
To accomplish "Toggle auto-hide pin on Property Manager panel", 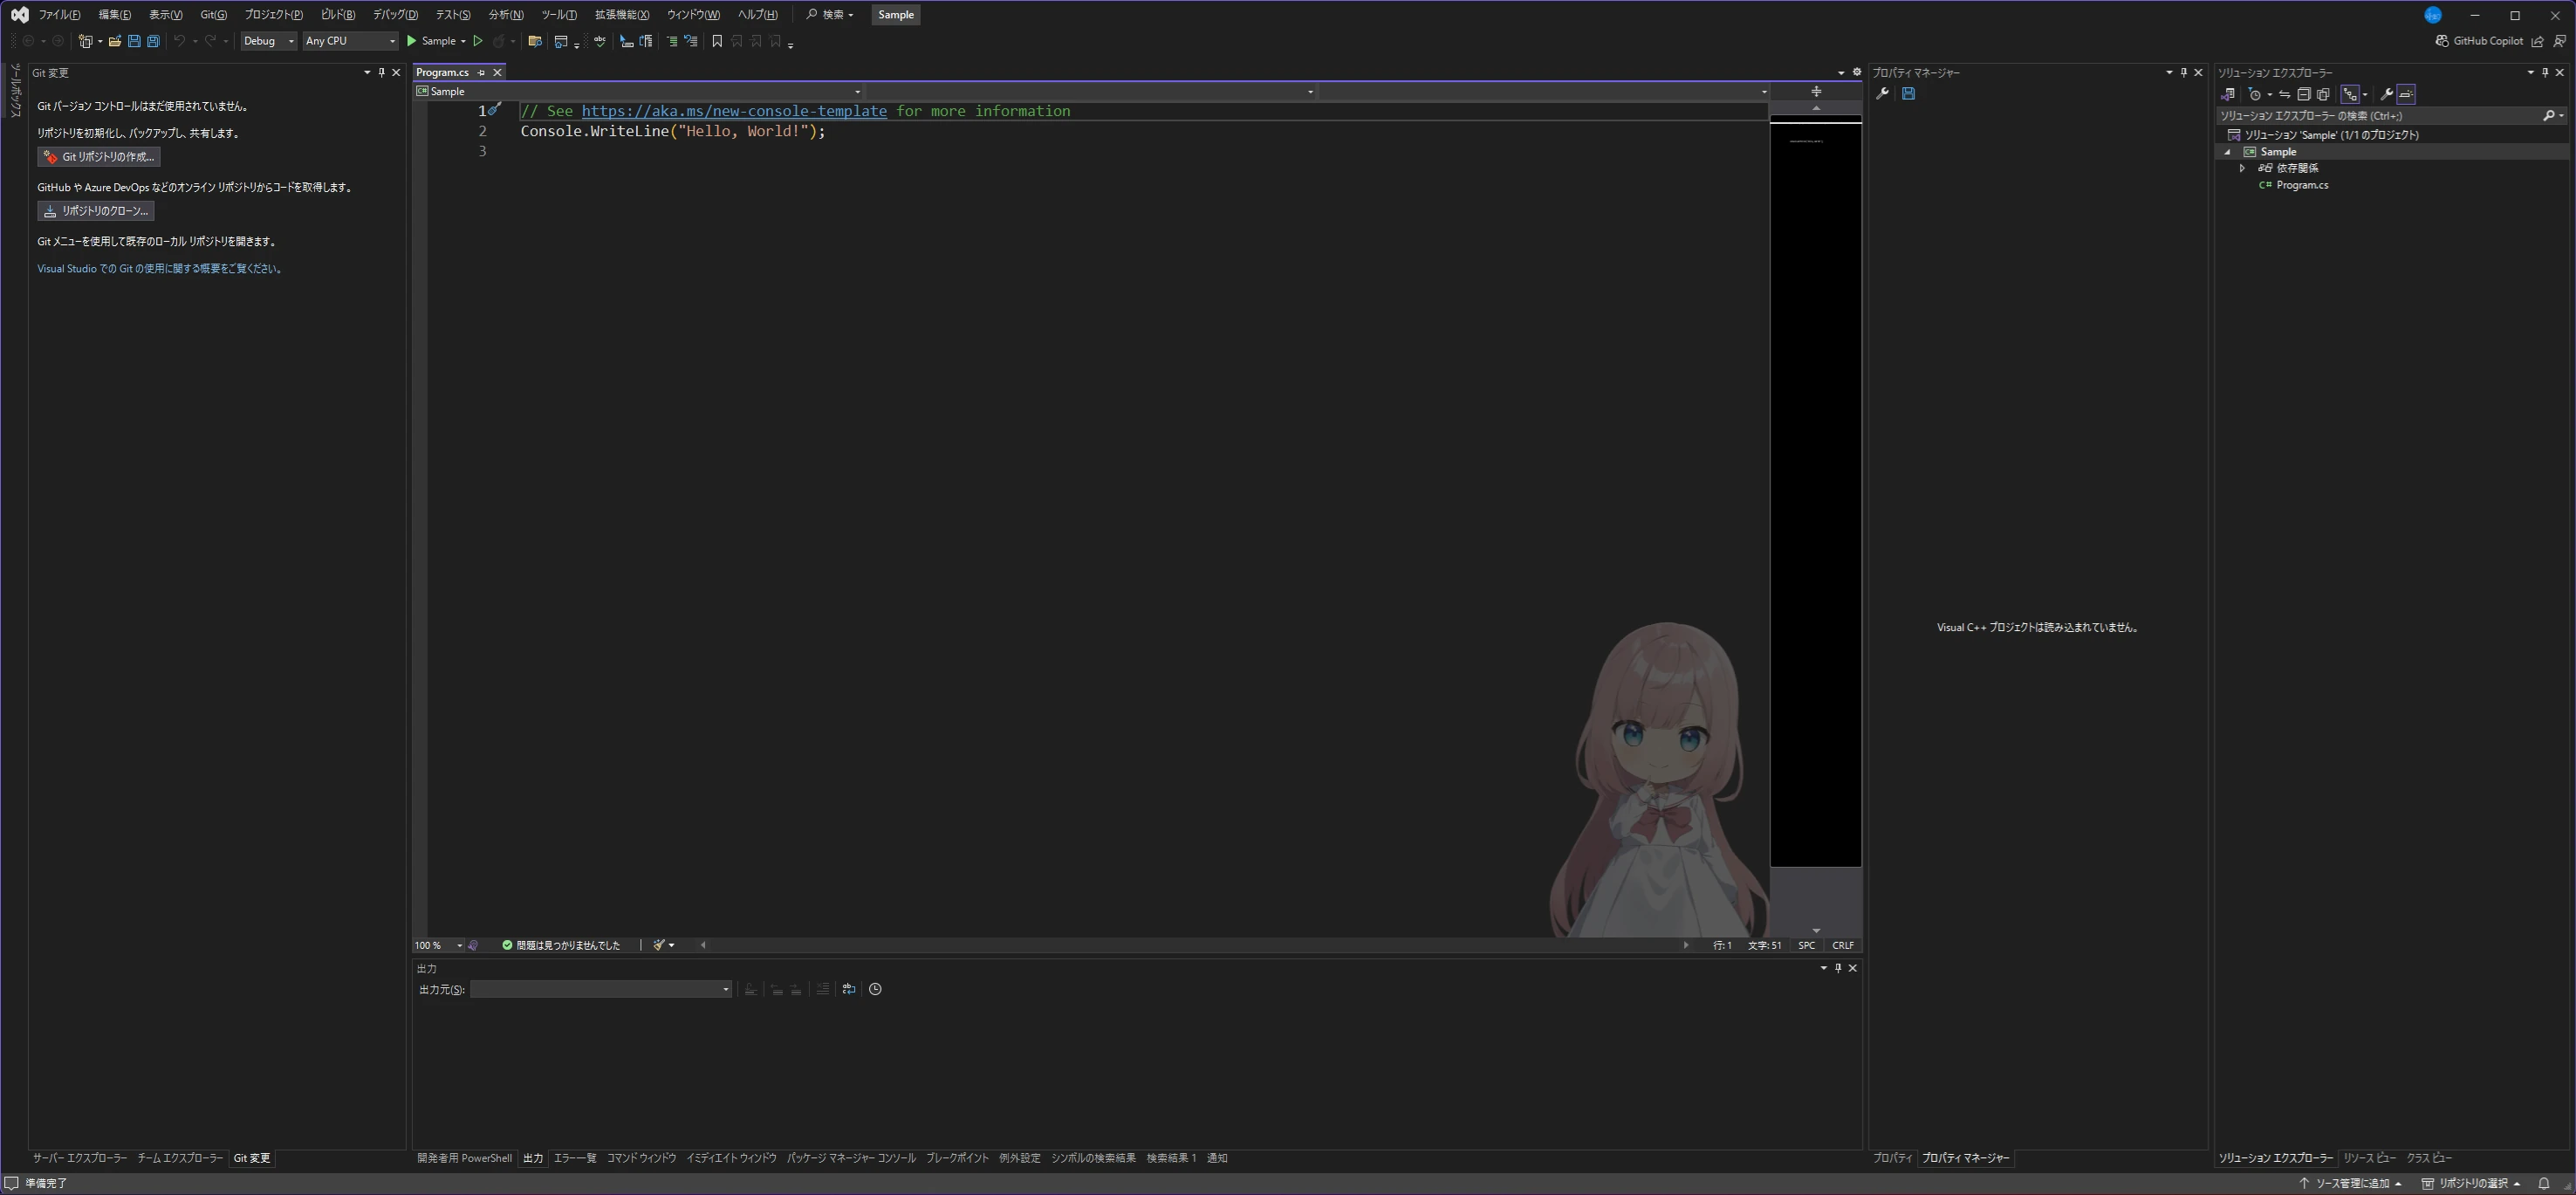I will [x=2183, y=72].
